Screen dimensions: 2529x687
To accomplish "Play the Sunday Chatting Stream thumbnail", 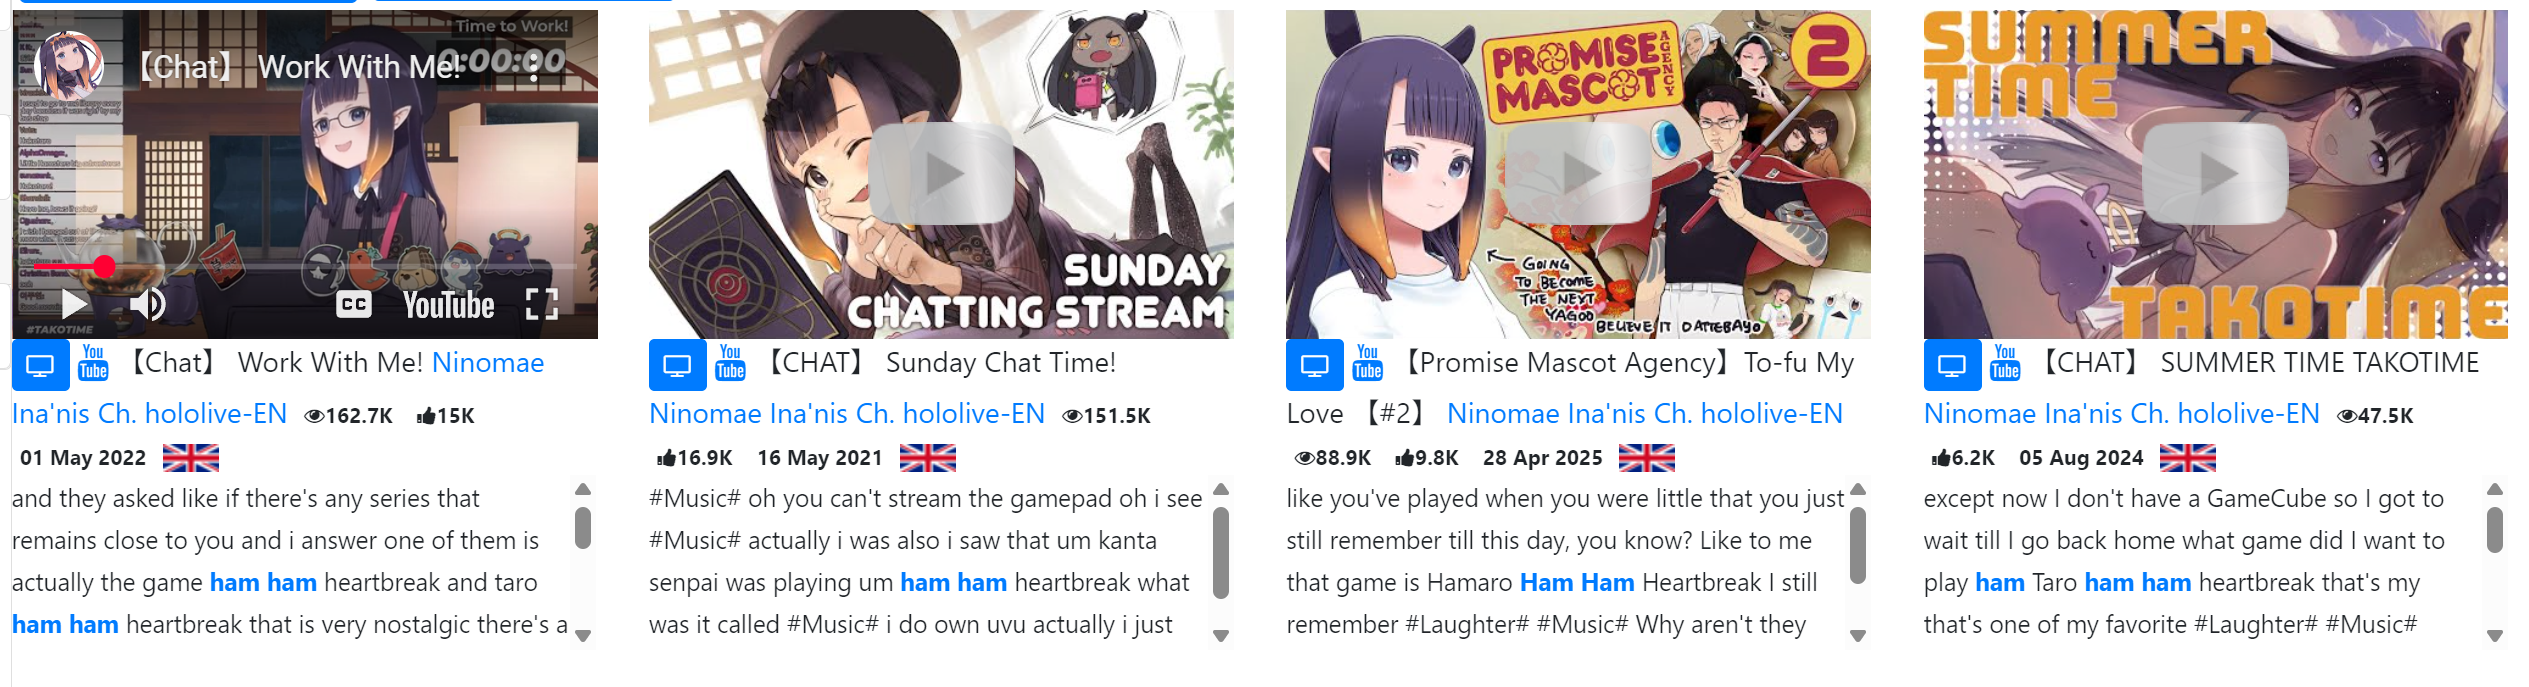I will 940,174.
